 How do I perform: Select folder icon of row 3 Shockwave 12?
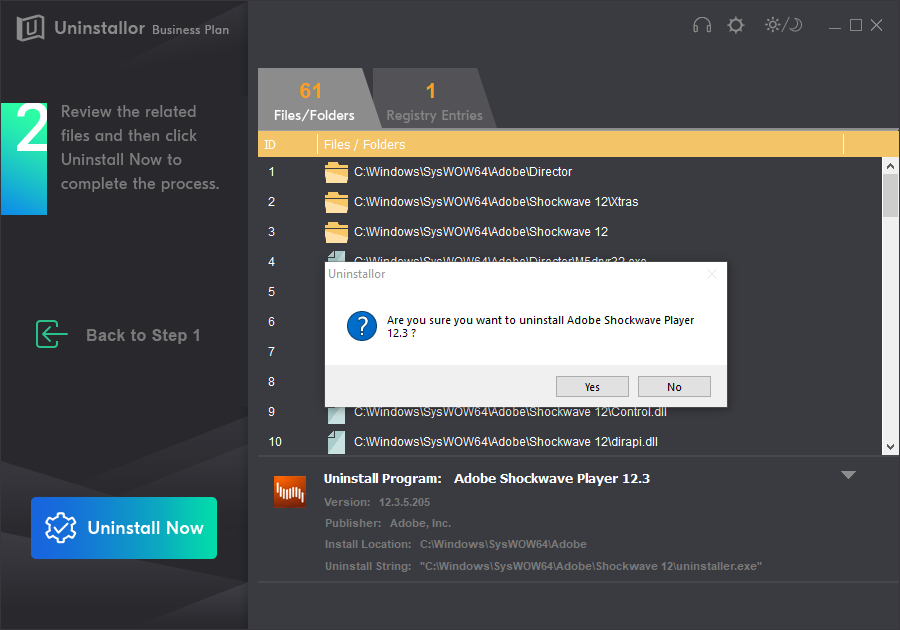336,232
